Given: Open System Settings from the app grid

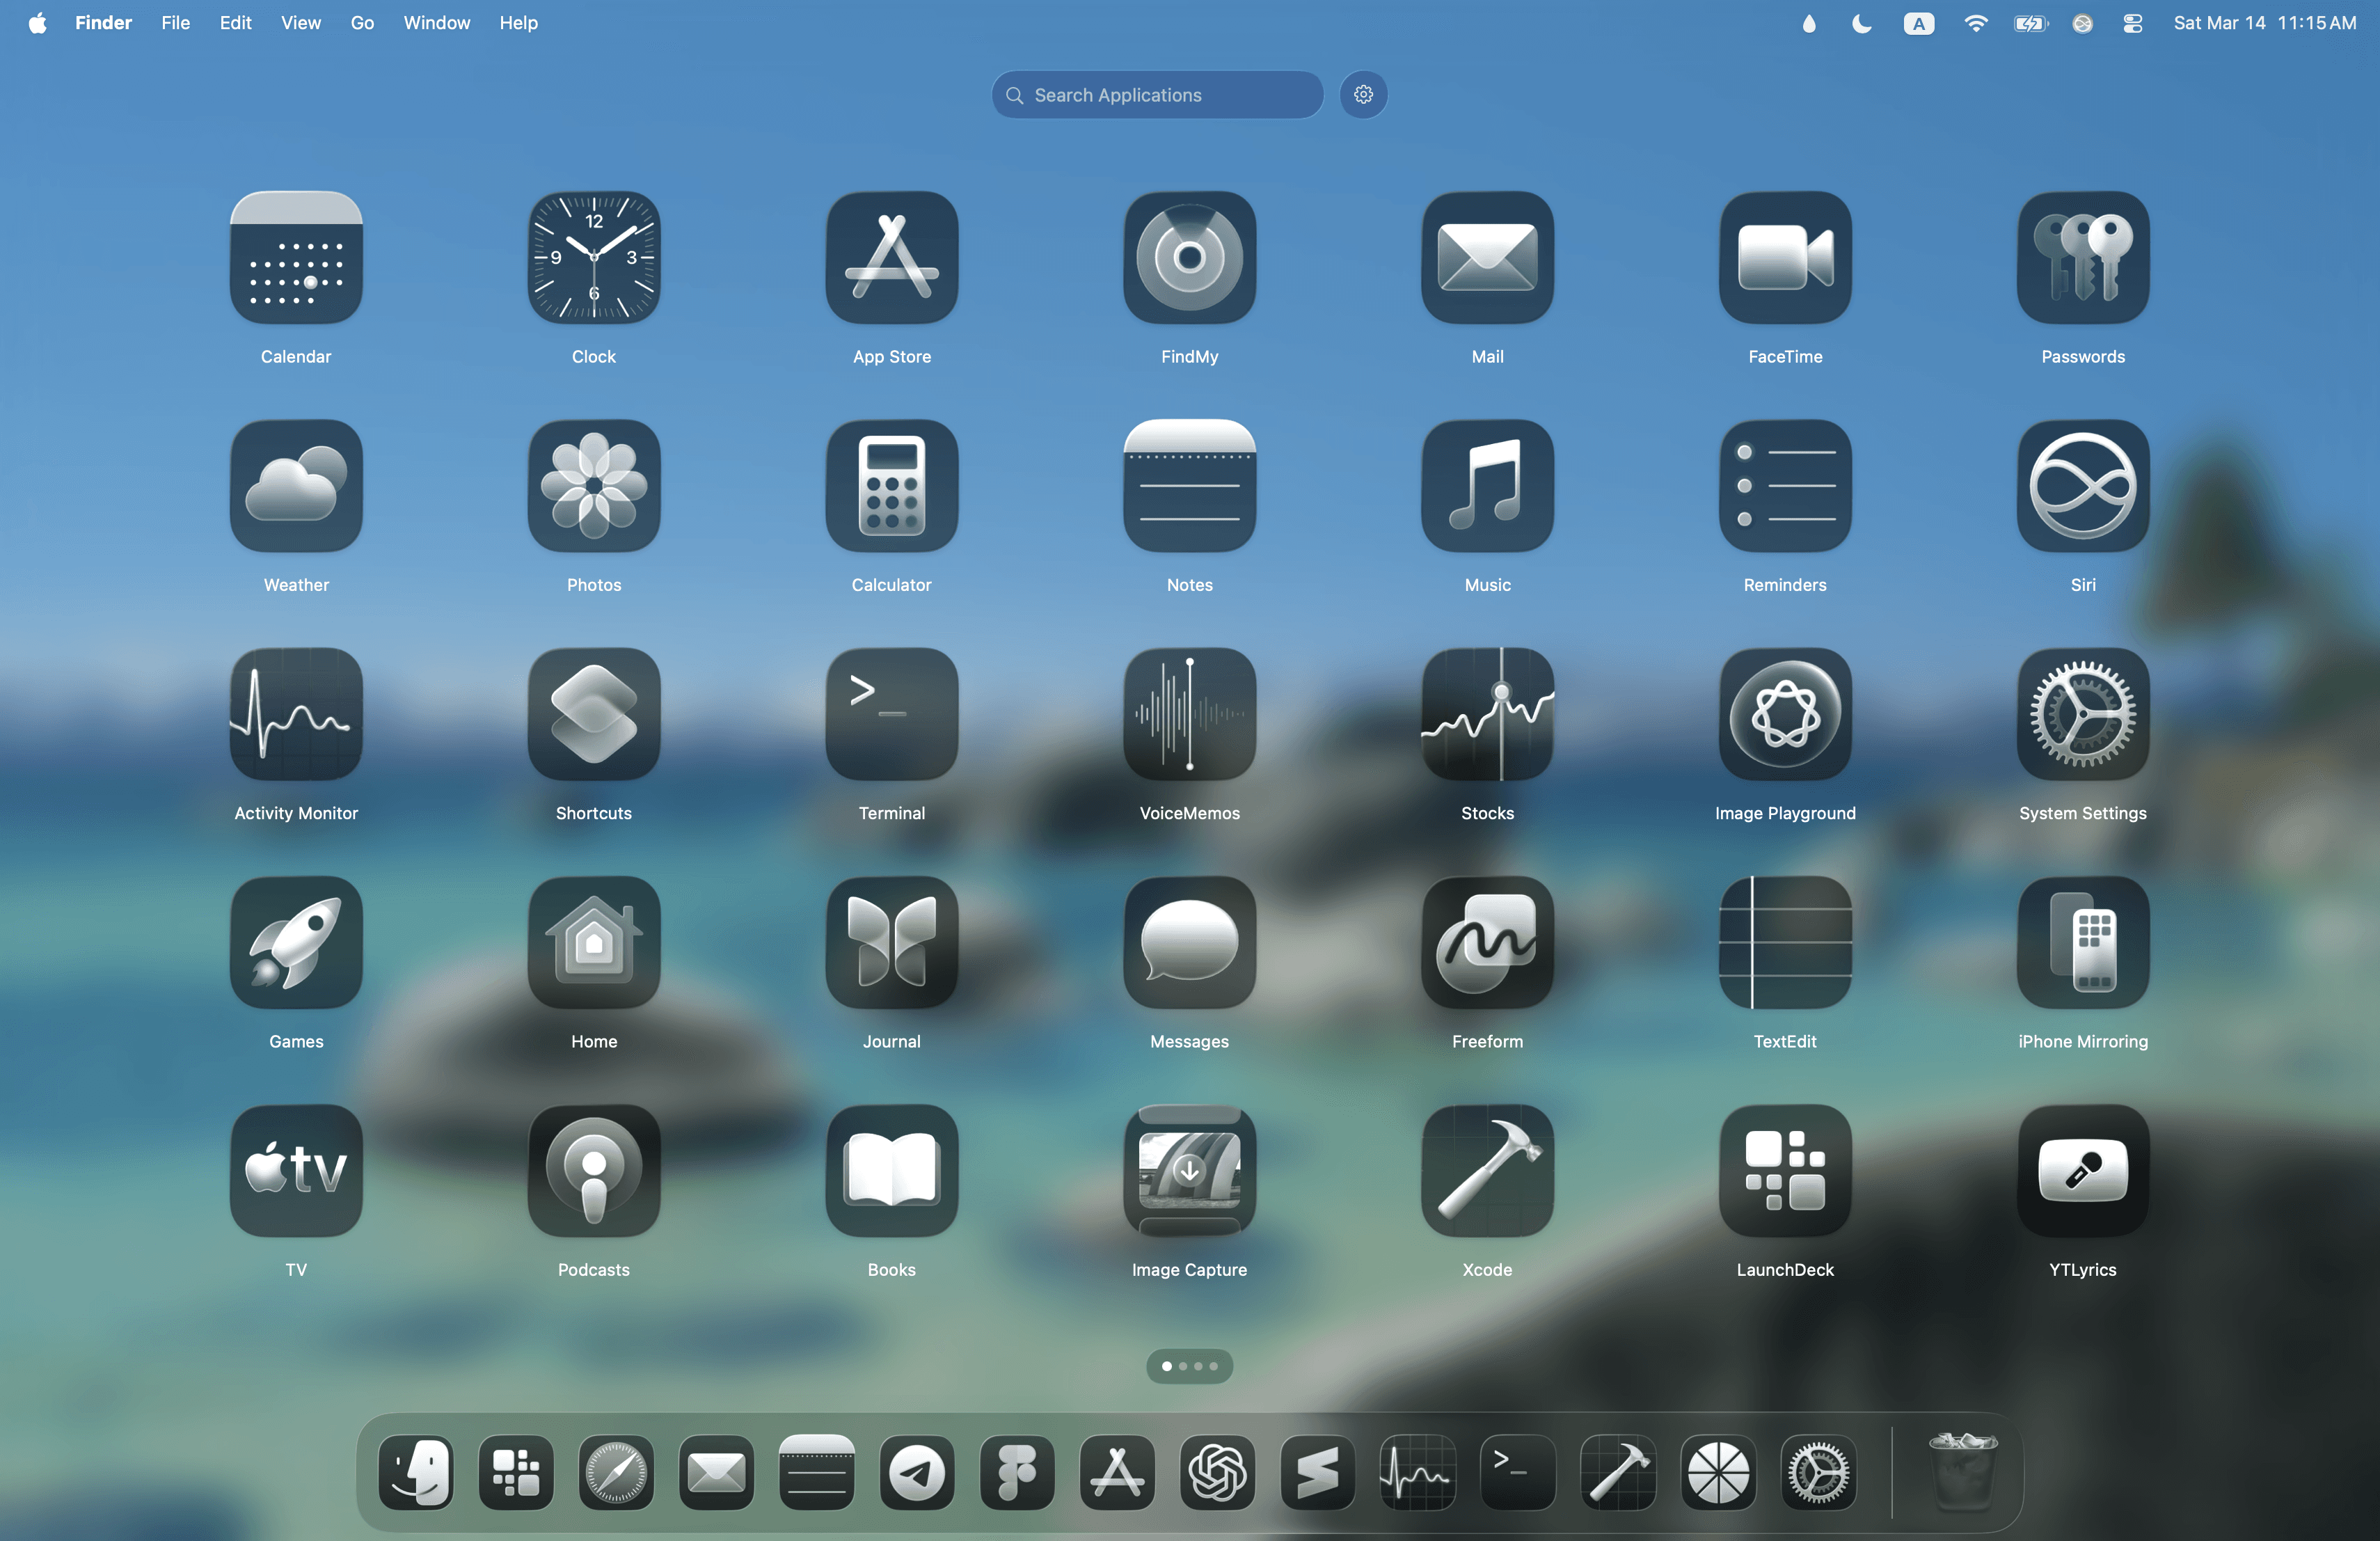Looking at the screenshot, I should tap(2084, 714).
